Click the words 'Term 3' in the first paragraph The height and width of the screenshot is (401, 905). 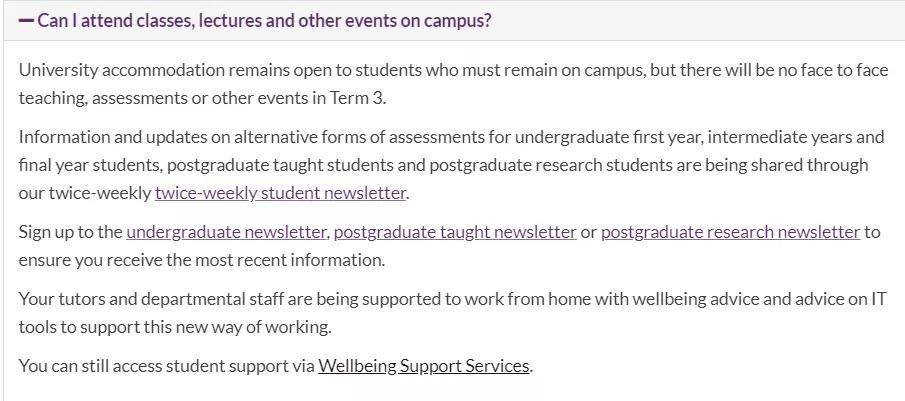(356, 98)
